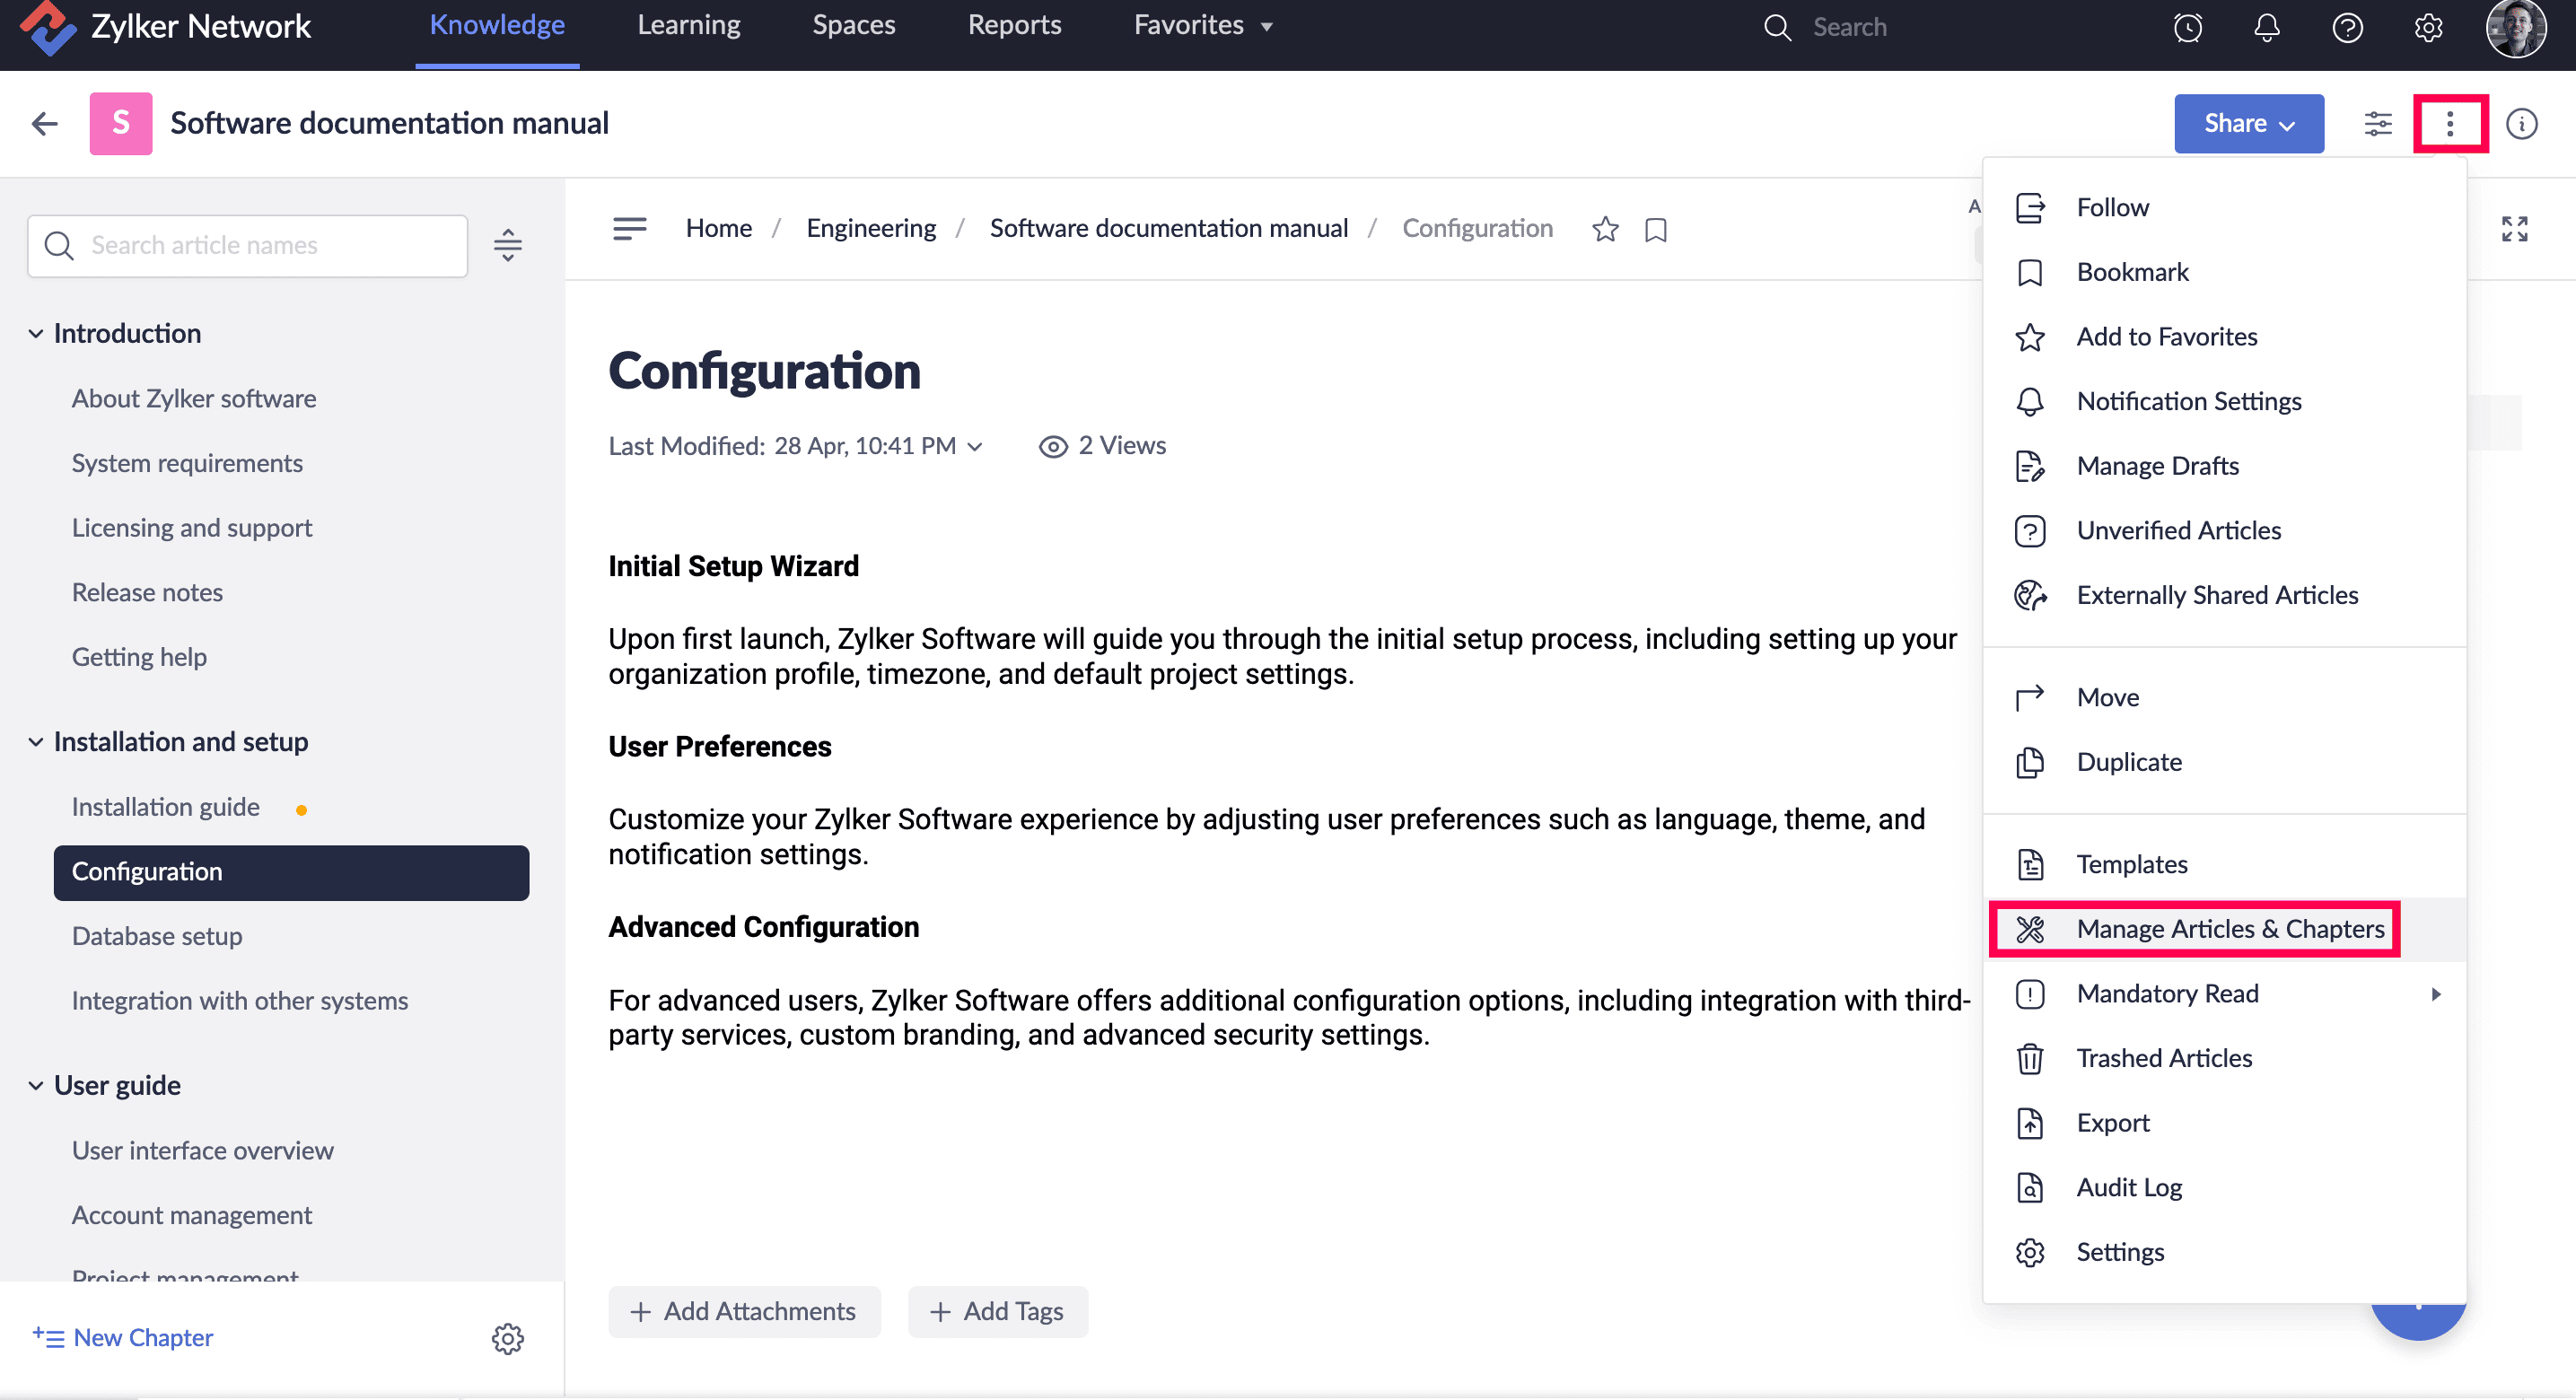Expand the Last Modified date dropdown
This screenshot has height=1400, width=2576.
[x=975, y=447]
